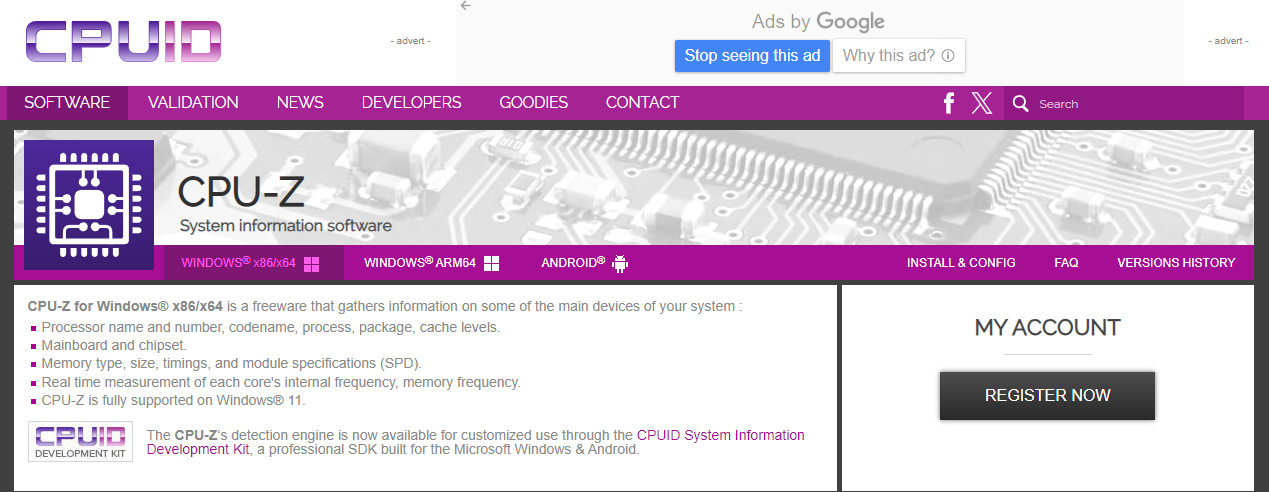Screen dimensions: 1269x492
Task: Click the REGISTER NOW button
Action: pos(1047,395)
